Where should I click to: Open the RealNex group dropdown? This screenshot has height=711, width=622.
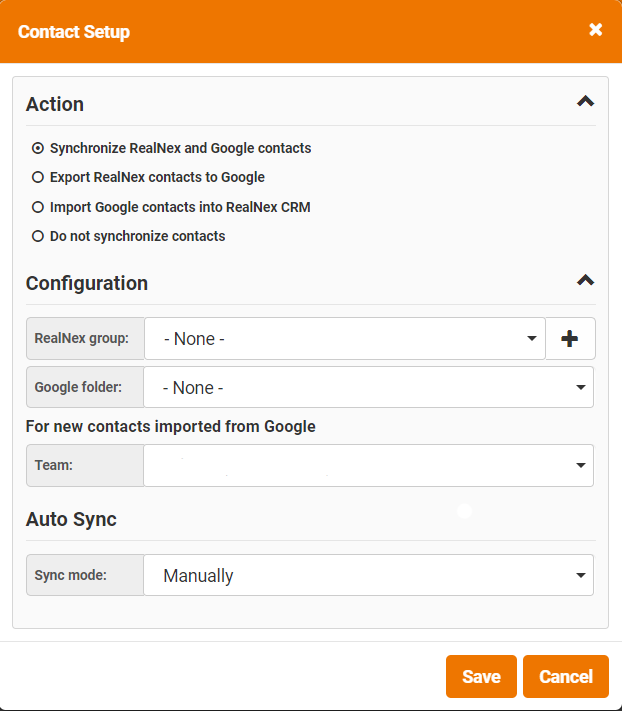pos(345,339)
